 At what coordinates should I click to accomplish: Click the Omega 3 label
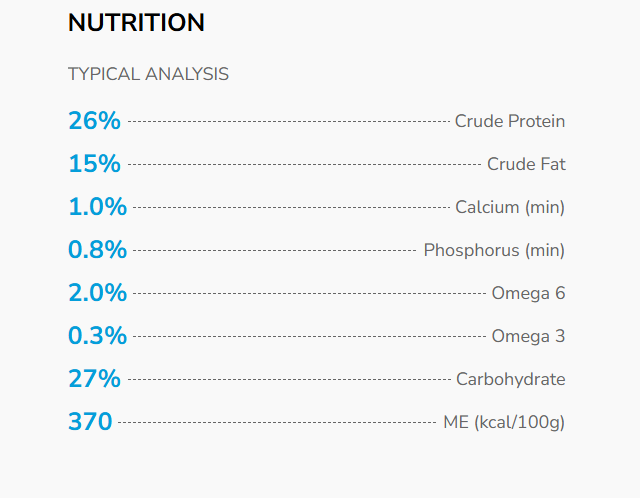(x=527, y=336)
